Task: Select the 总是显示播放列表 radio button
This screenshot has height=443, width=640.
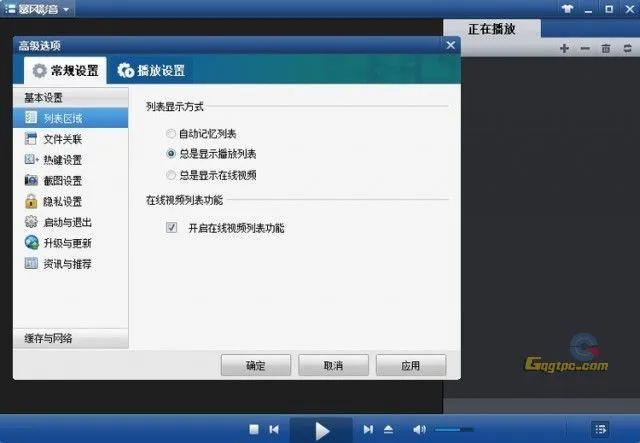Action: point(171,154)
